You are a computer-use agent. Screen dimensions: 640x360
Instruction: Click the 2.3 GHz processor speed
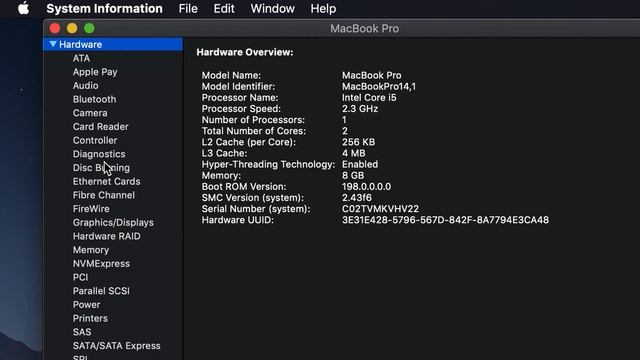pyautogui.click(x=360, y=109)
